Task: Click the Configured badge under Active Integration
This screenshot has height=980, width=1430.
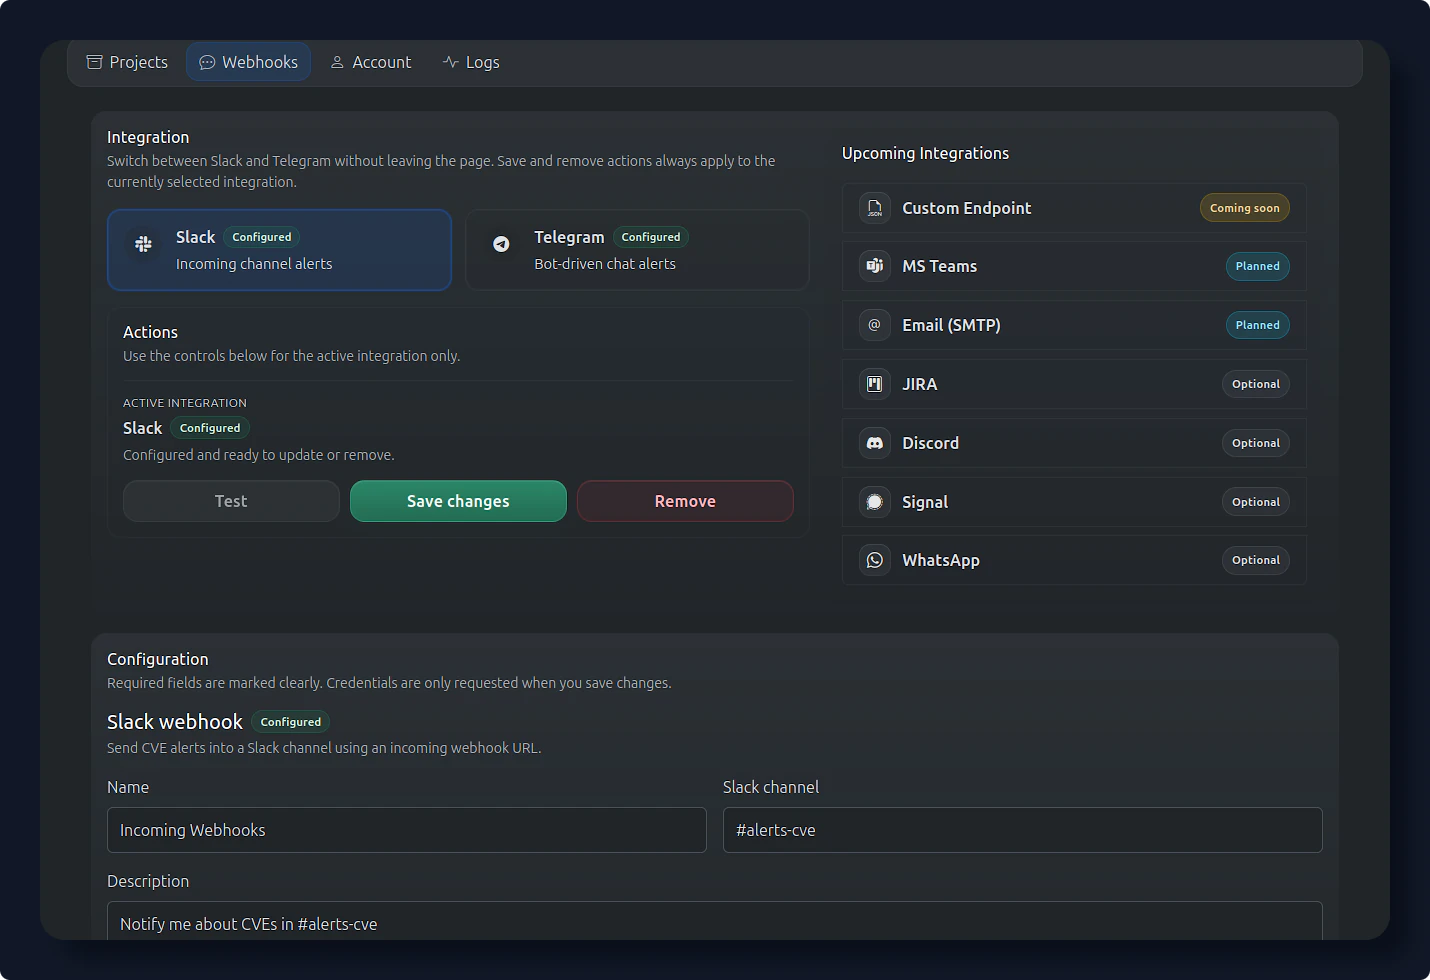Action: [x=210, y=428]
